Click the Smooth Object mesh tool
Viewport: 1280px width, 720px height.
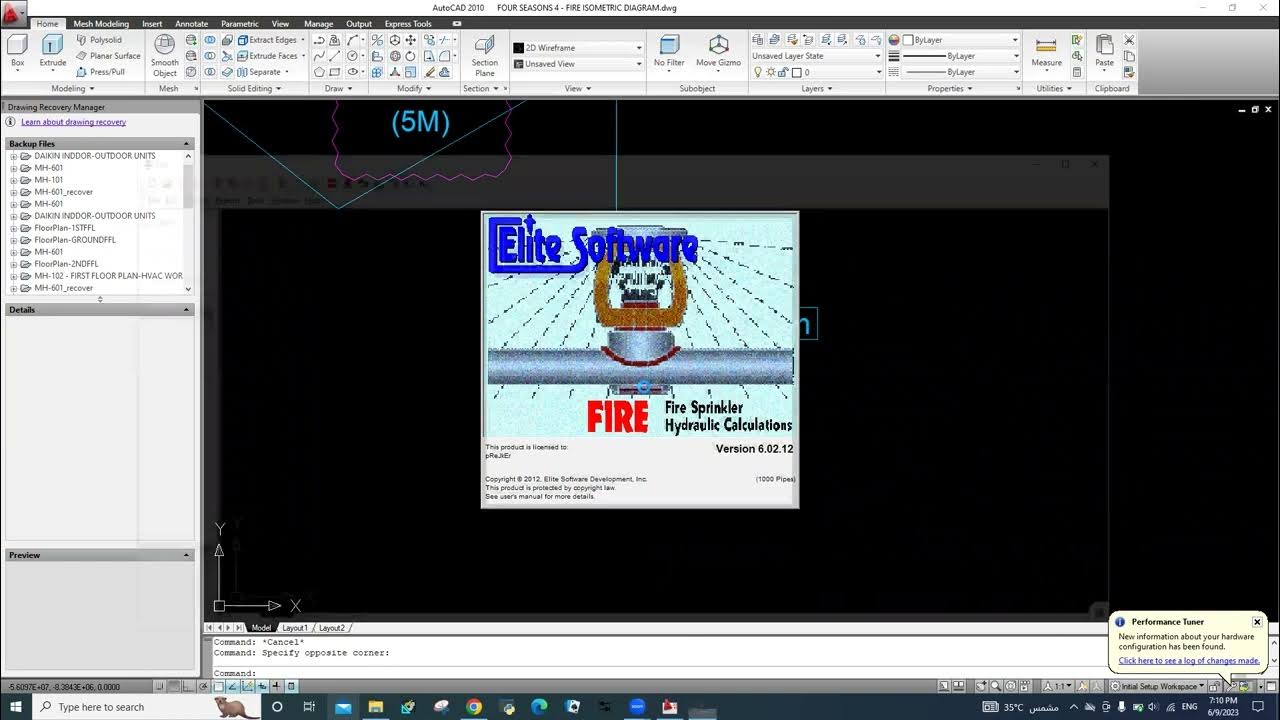[165, 55]
